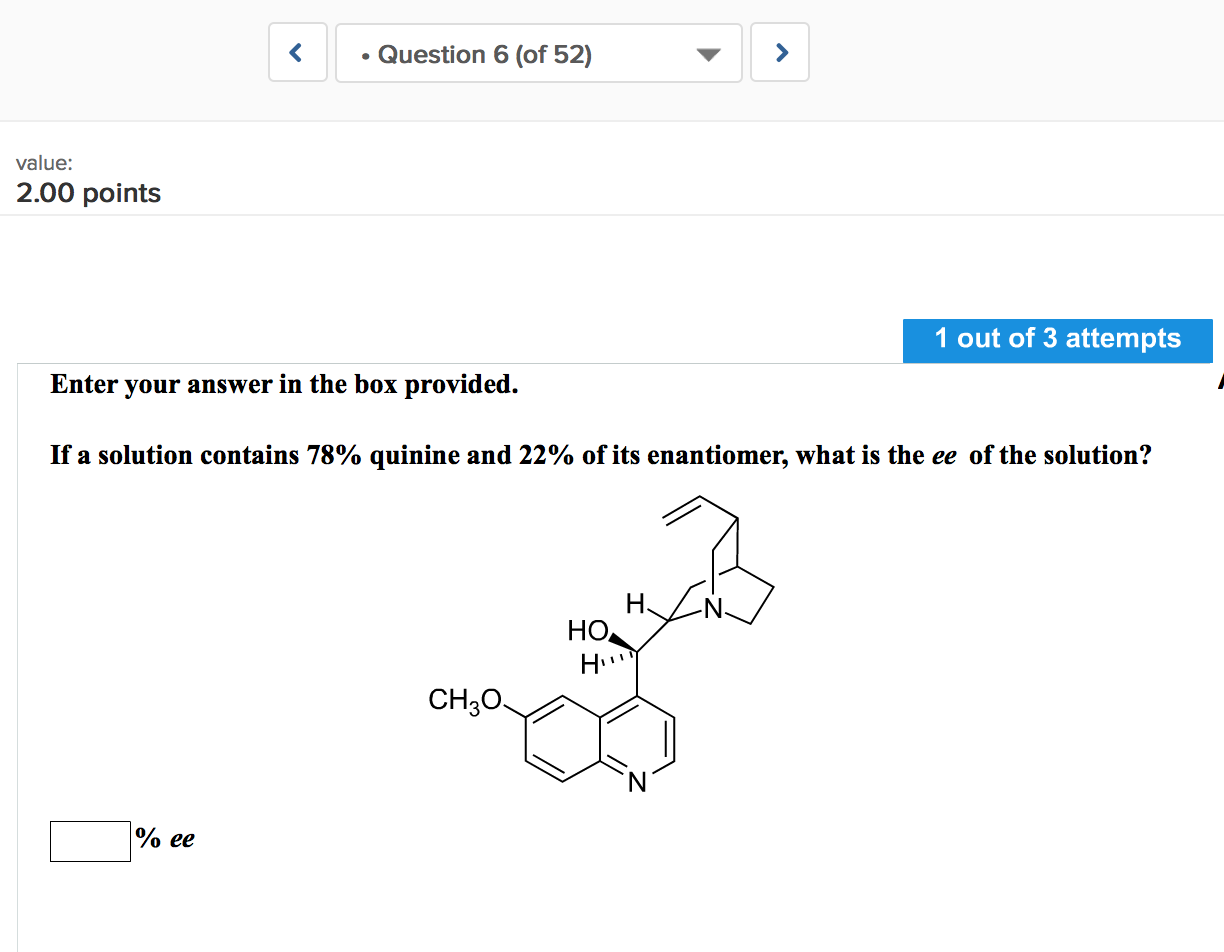Click the Enter your answer instruction text

click(x=283, y=384)
